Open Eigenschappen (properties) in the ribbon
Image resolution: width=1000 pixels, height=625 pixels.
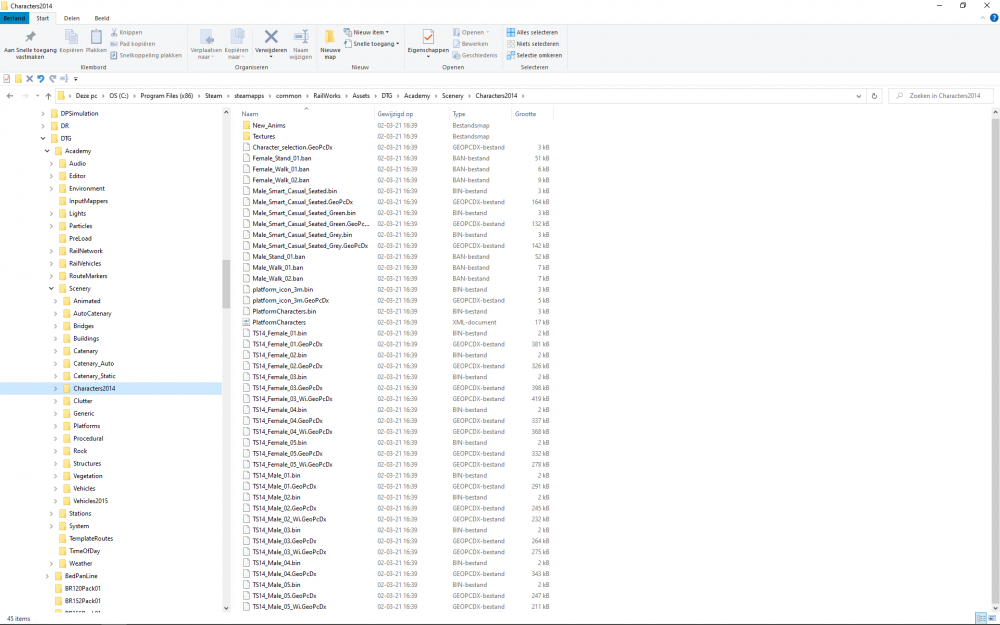[428, 37]
